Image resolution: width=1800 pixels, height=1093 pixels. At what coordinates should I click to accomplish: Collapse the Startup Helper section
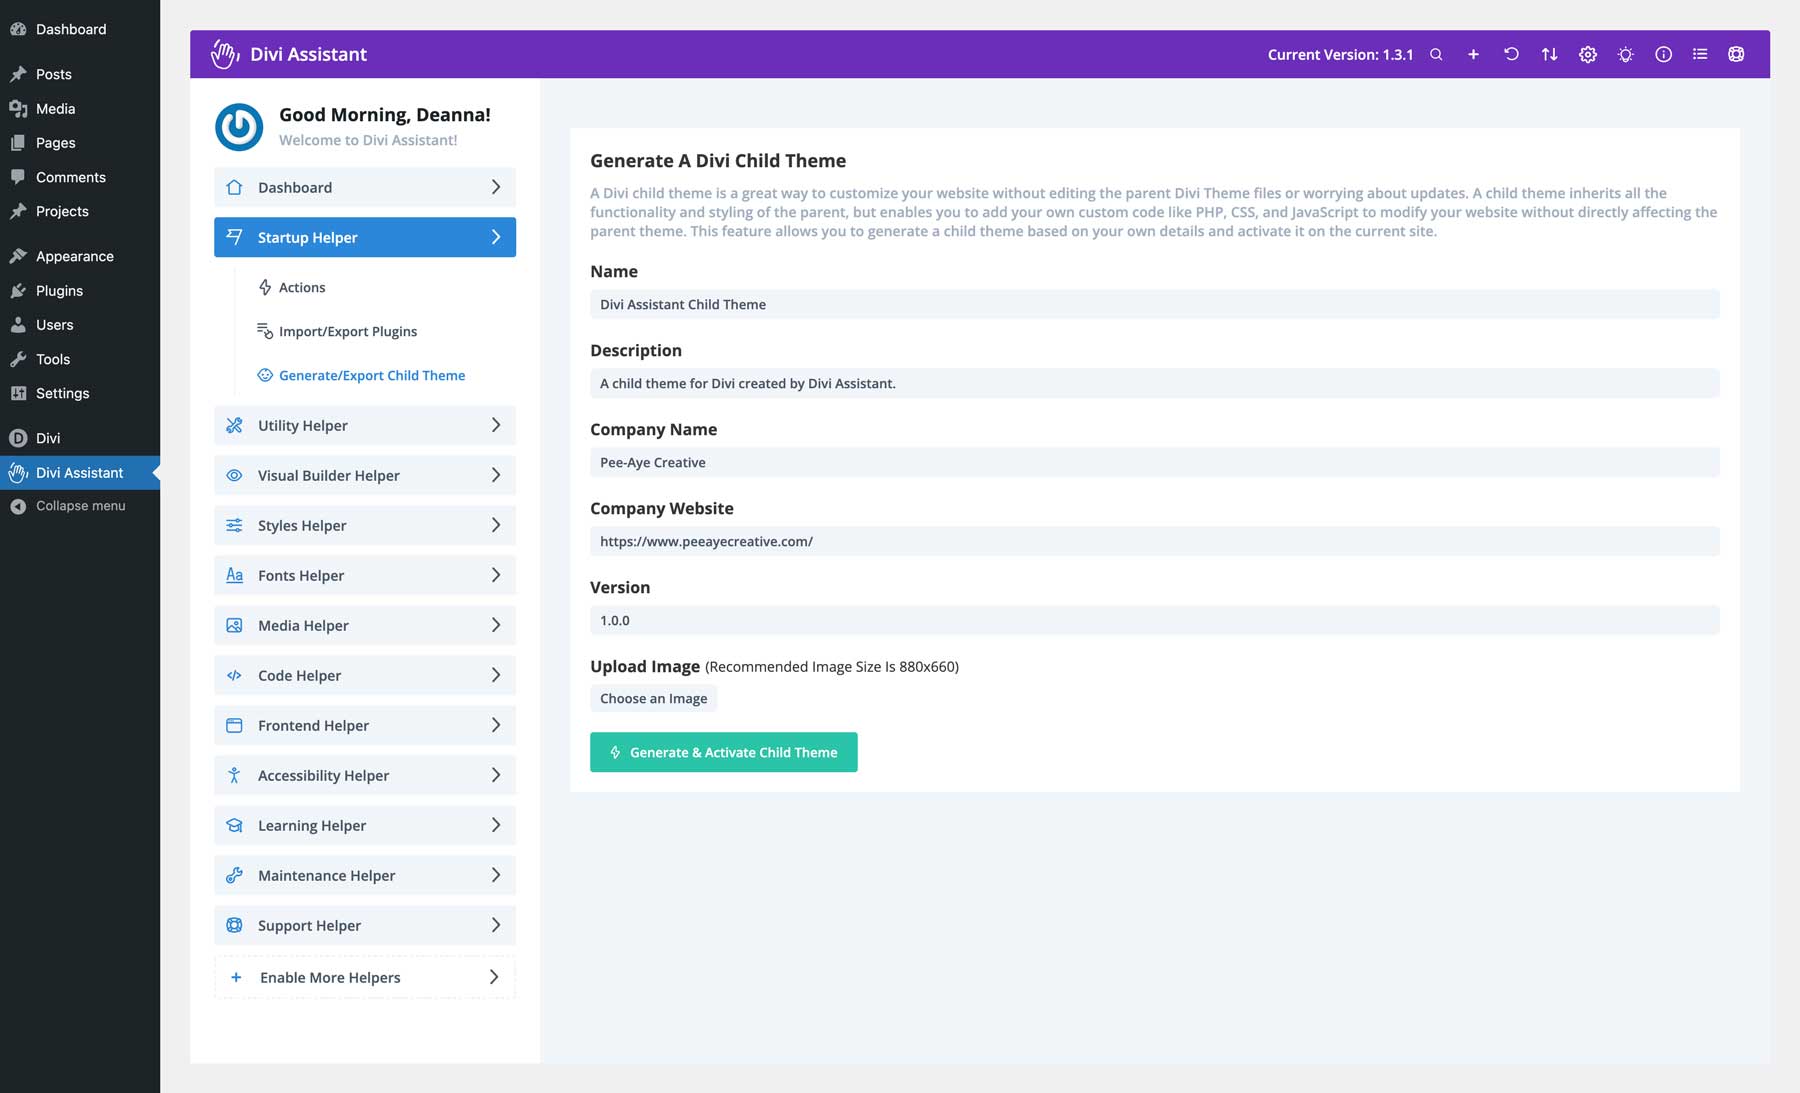pyautogui.click(x=365, y=238)
